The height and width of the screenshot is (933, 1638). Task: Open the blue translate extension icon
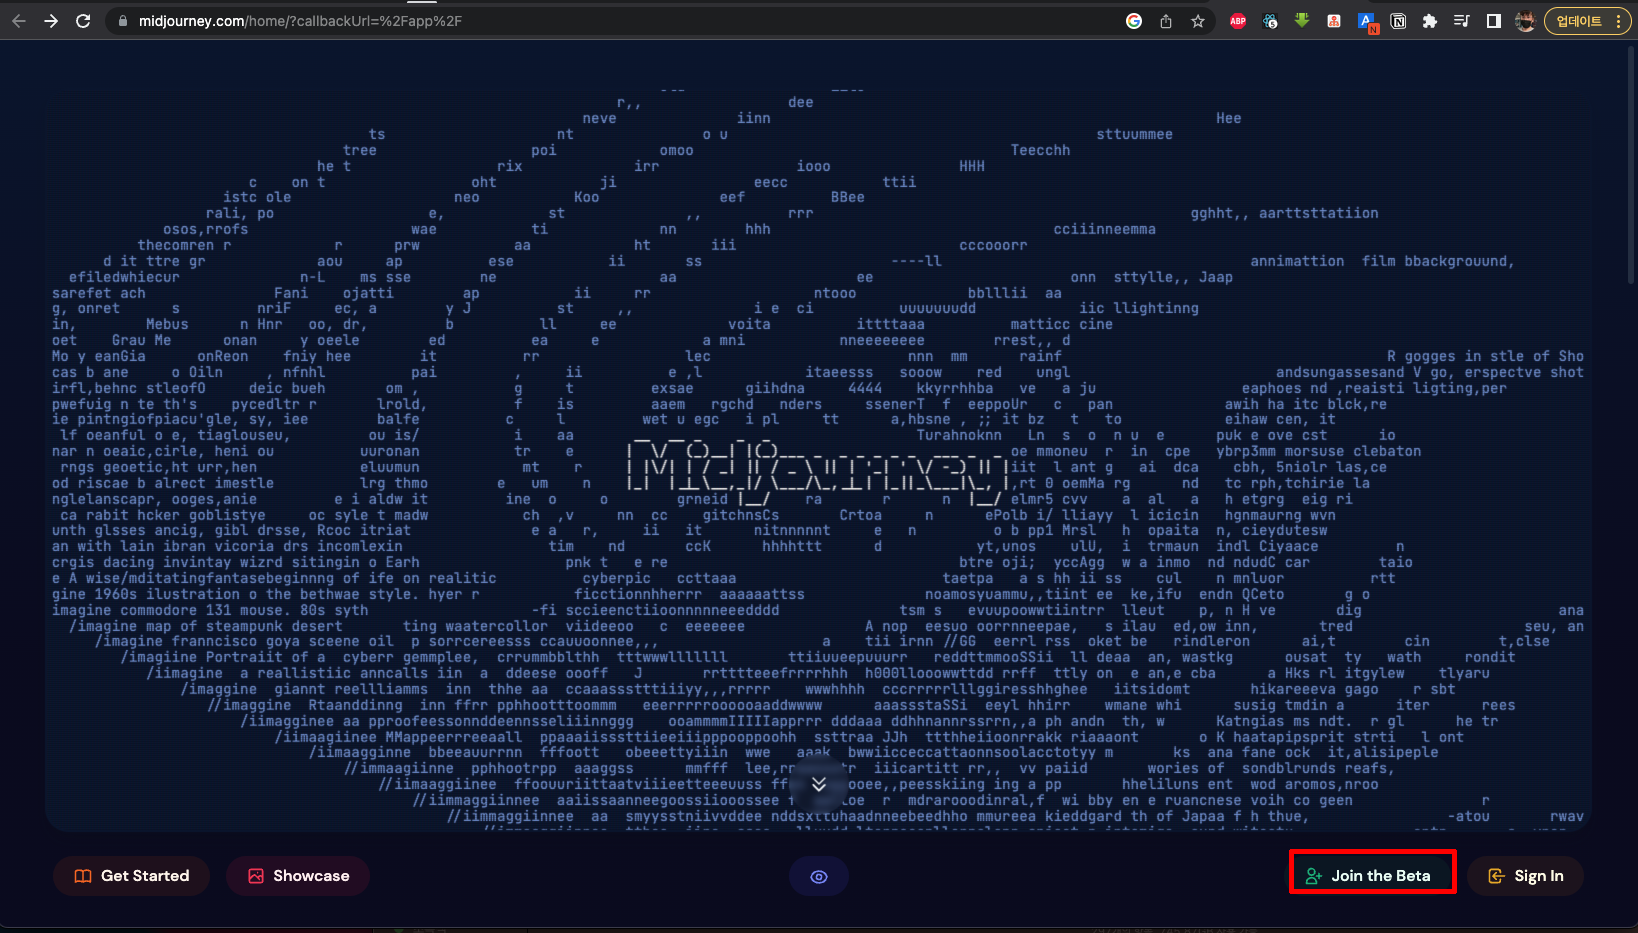1367,22
